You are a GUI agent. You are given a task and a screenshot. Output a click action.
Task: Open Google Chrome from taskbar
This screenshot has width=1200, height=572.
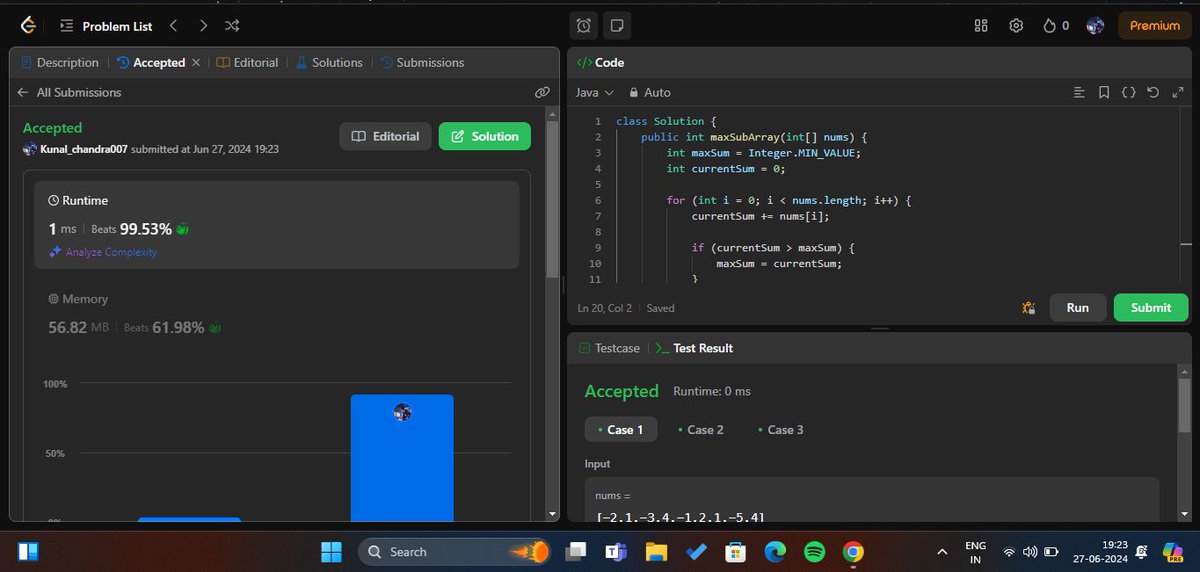(x=853, y=552)
